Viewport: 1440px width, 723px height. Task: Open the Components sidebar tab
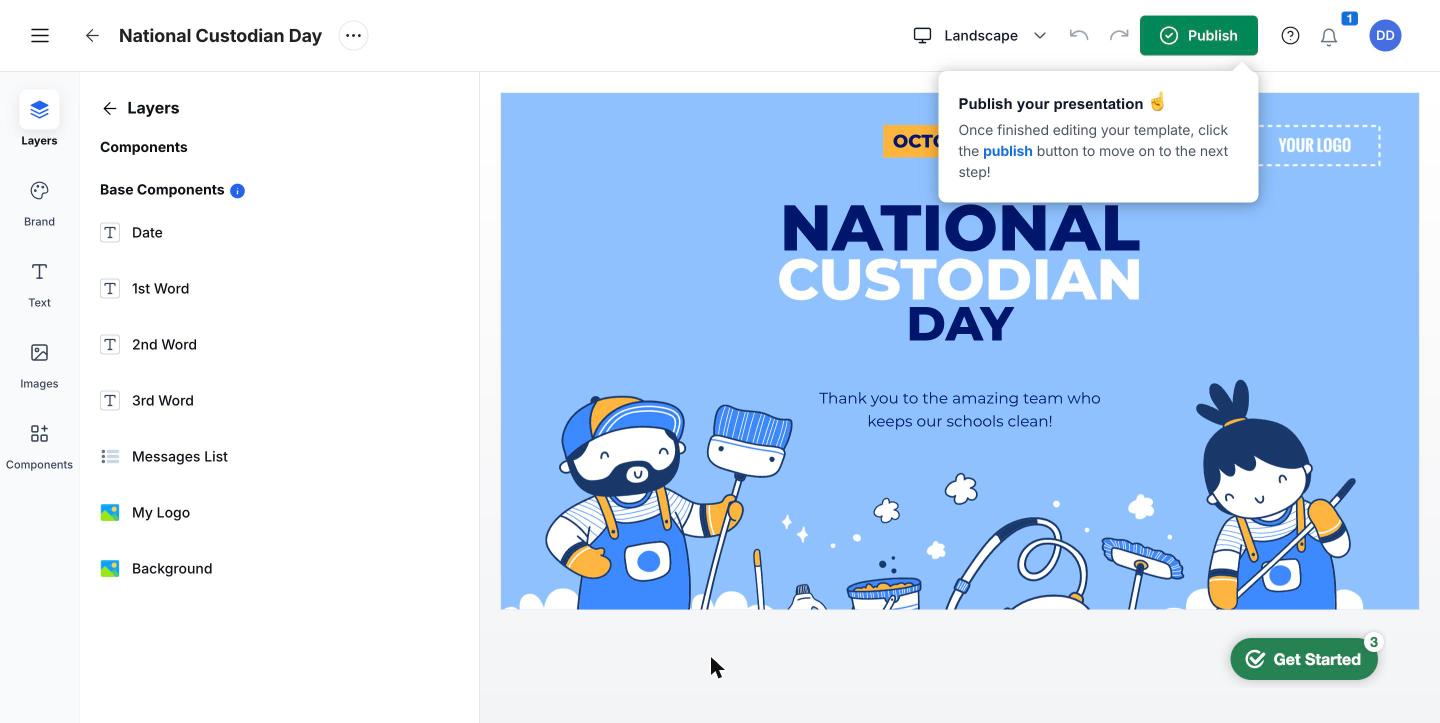pos(39,445)
